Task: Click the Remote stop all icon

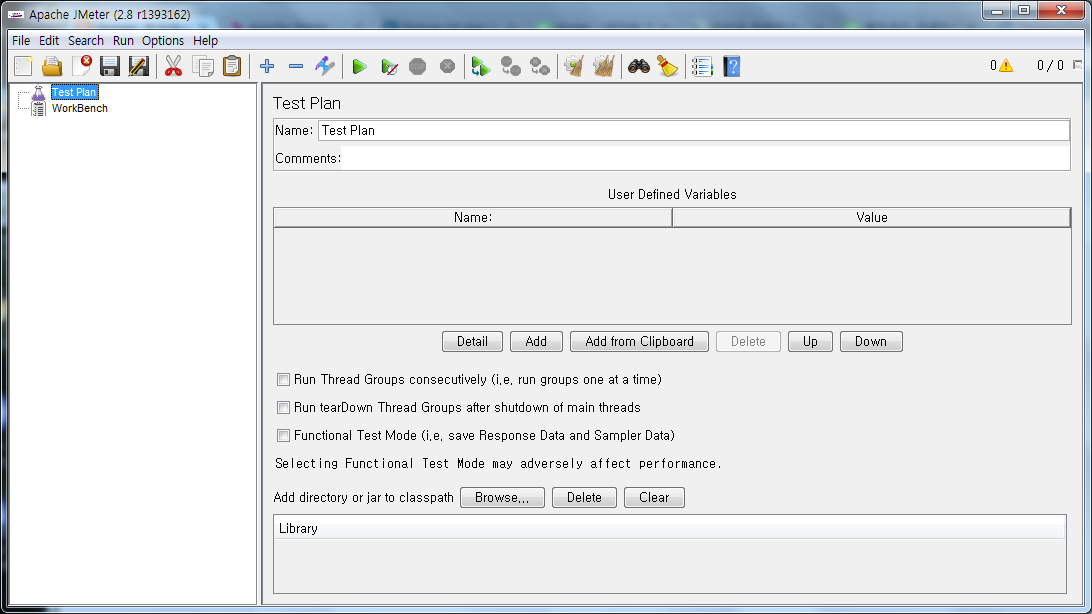Action: click(x=510, y=66)
